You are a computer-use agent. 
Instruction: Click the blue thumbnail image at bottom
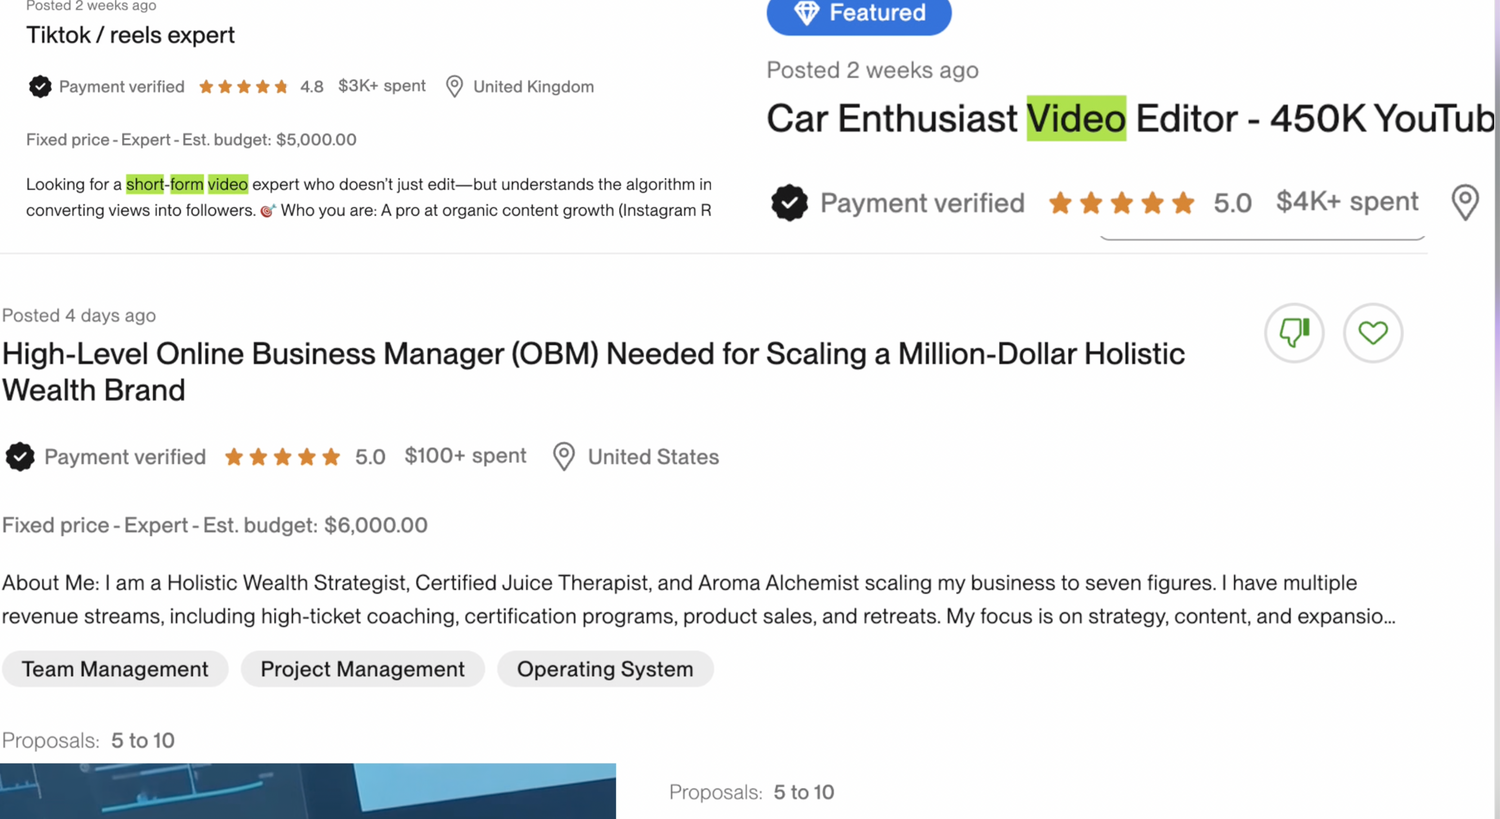tap(307, 791)
